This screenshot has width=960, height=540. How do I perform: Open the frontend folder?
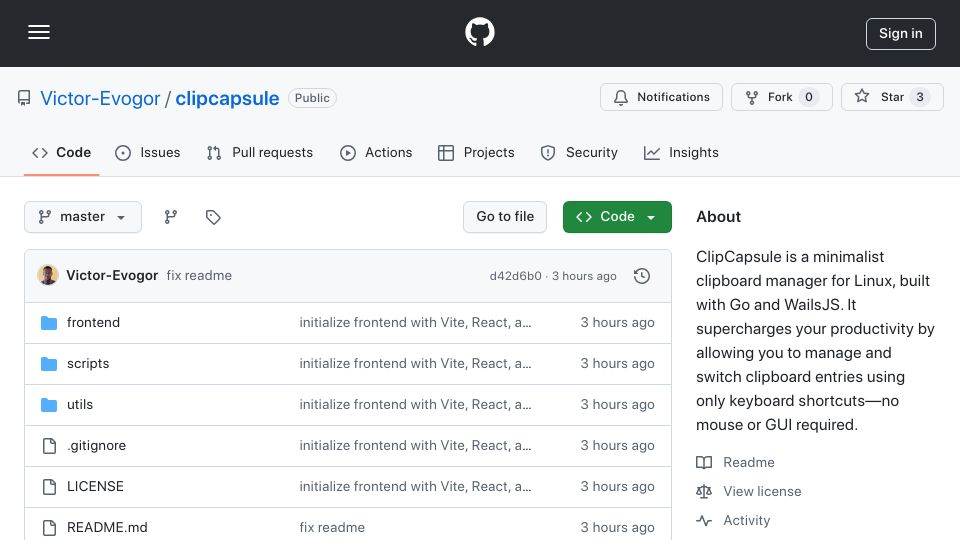[x=93, y=323]
